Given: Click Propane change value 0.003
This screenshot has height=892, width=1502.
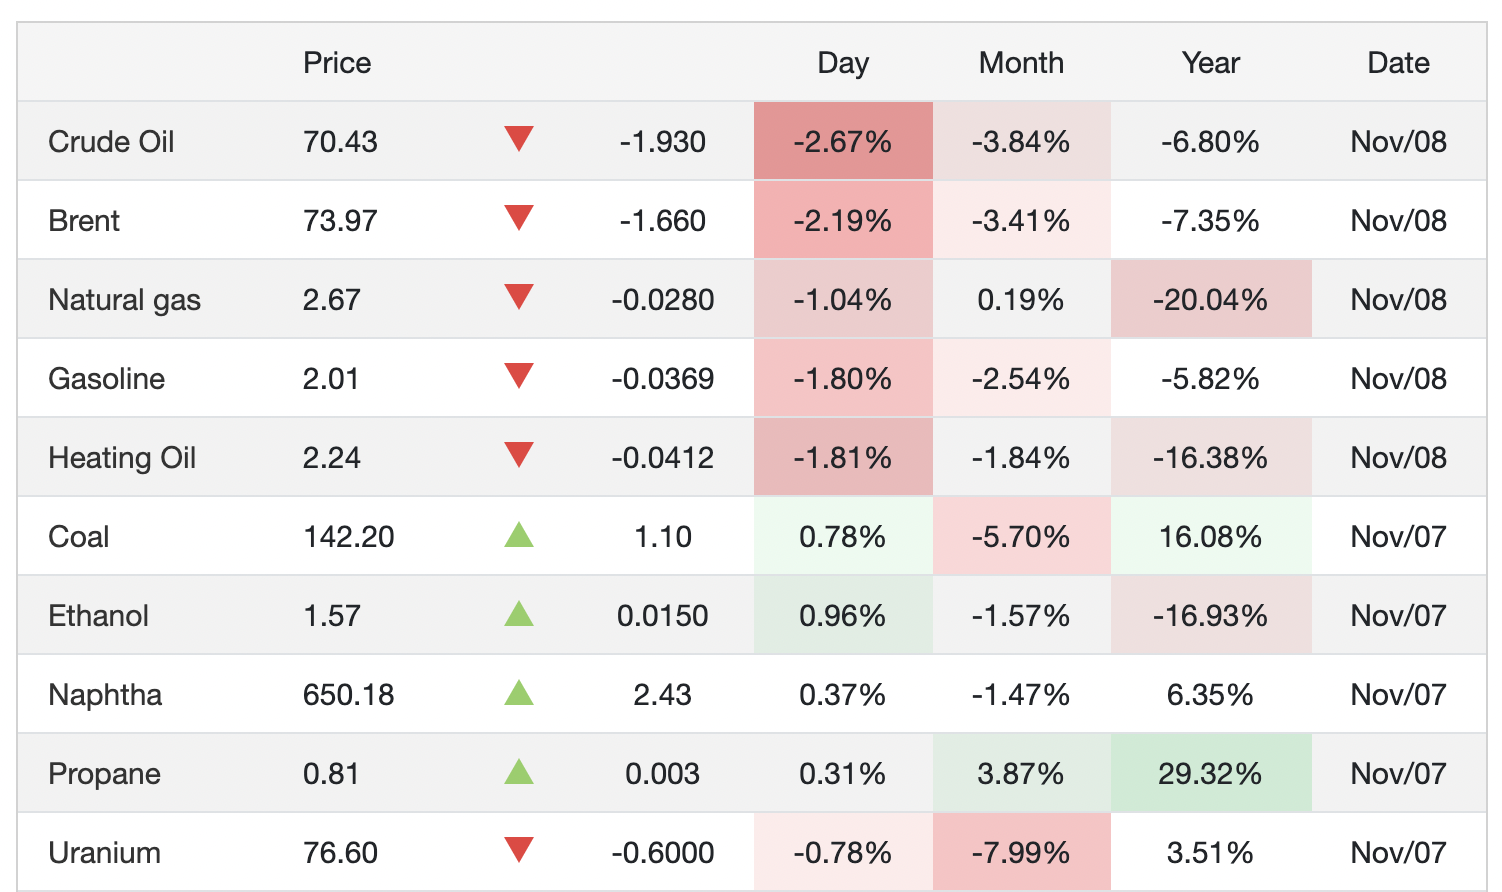Looking at the screenshot, I should click(663, 774).
